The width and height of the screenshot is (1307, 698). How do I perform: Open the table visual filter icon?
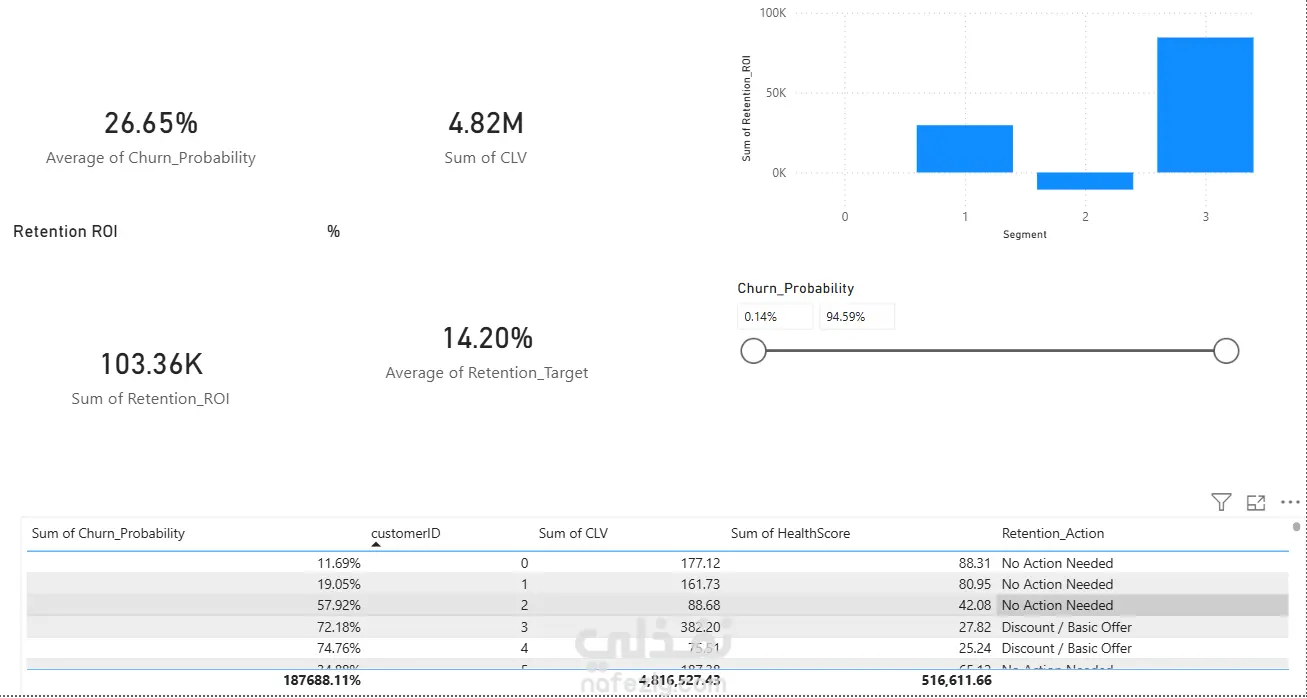1220,502
